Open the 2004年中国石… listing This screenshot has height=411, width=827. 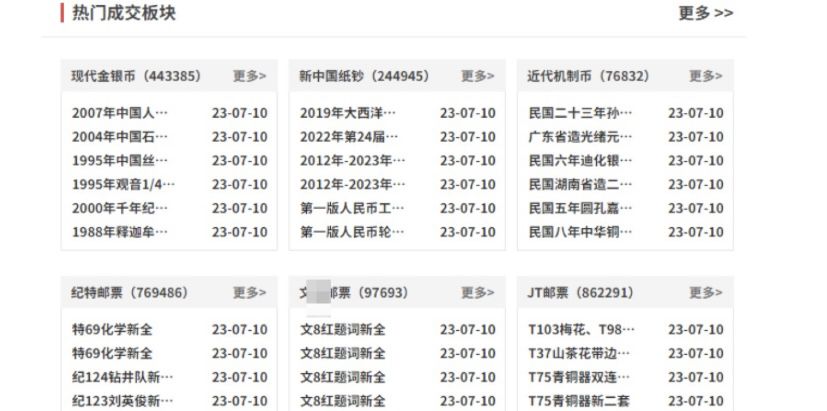[x=120, y=137]
